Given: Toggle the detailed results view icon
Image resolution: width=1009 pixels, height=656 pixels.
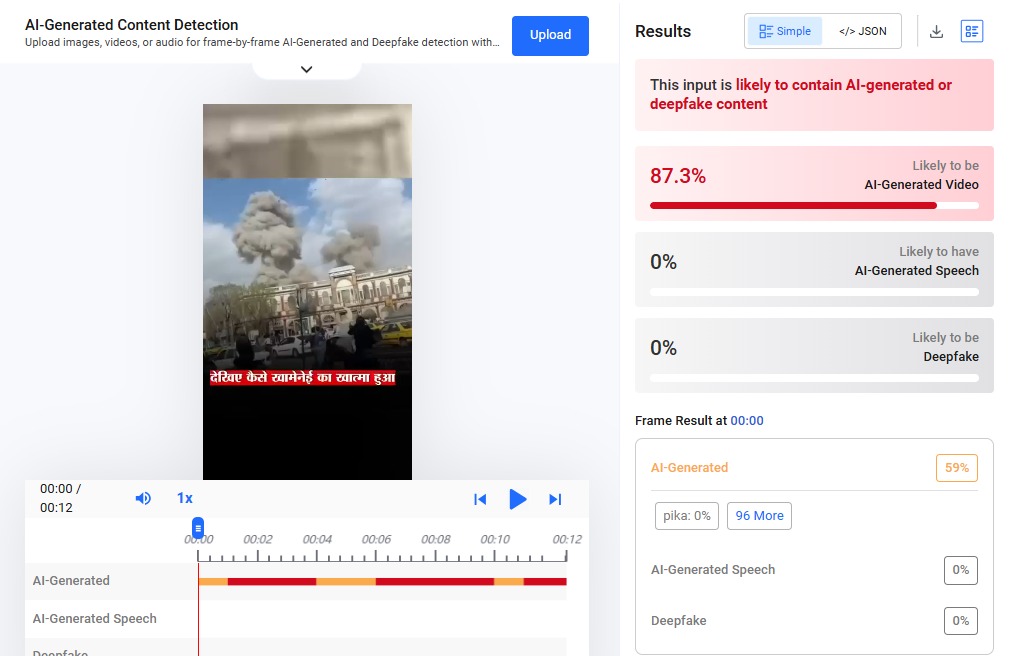Looking at the screenshot, I should [972, 31].
